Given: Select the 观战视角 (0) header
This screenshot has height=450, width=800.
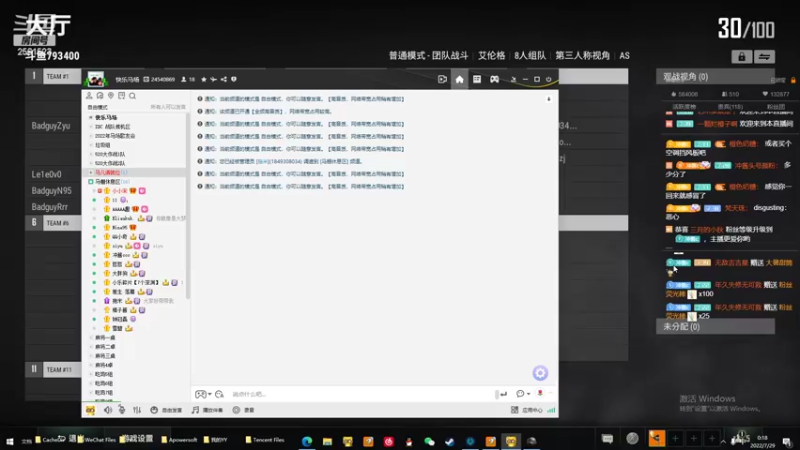Looking at the screenshot, I should 715,77.
